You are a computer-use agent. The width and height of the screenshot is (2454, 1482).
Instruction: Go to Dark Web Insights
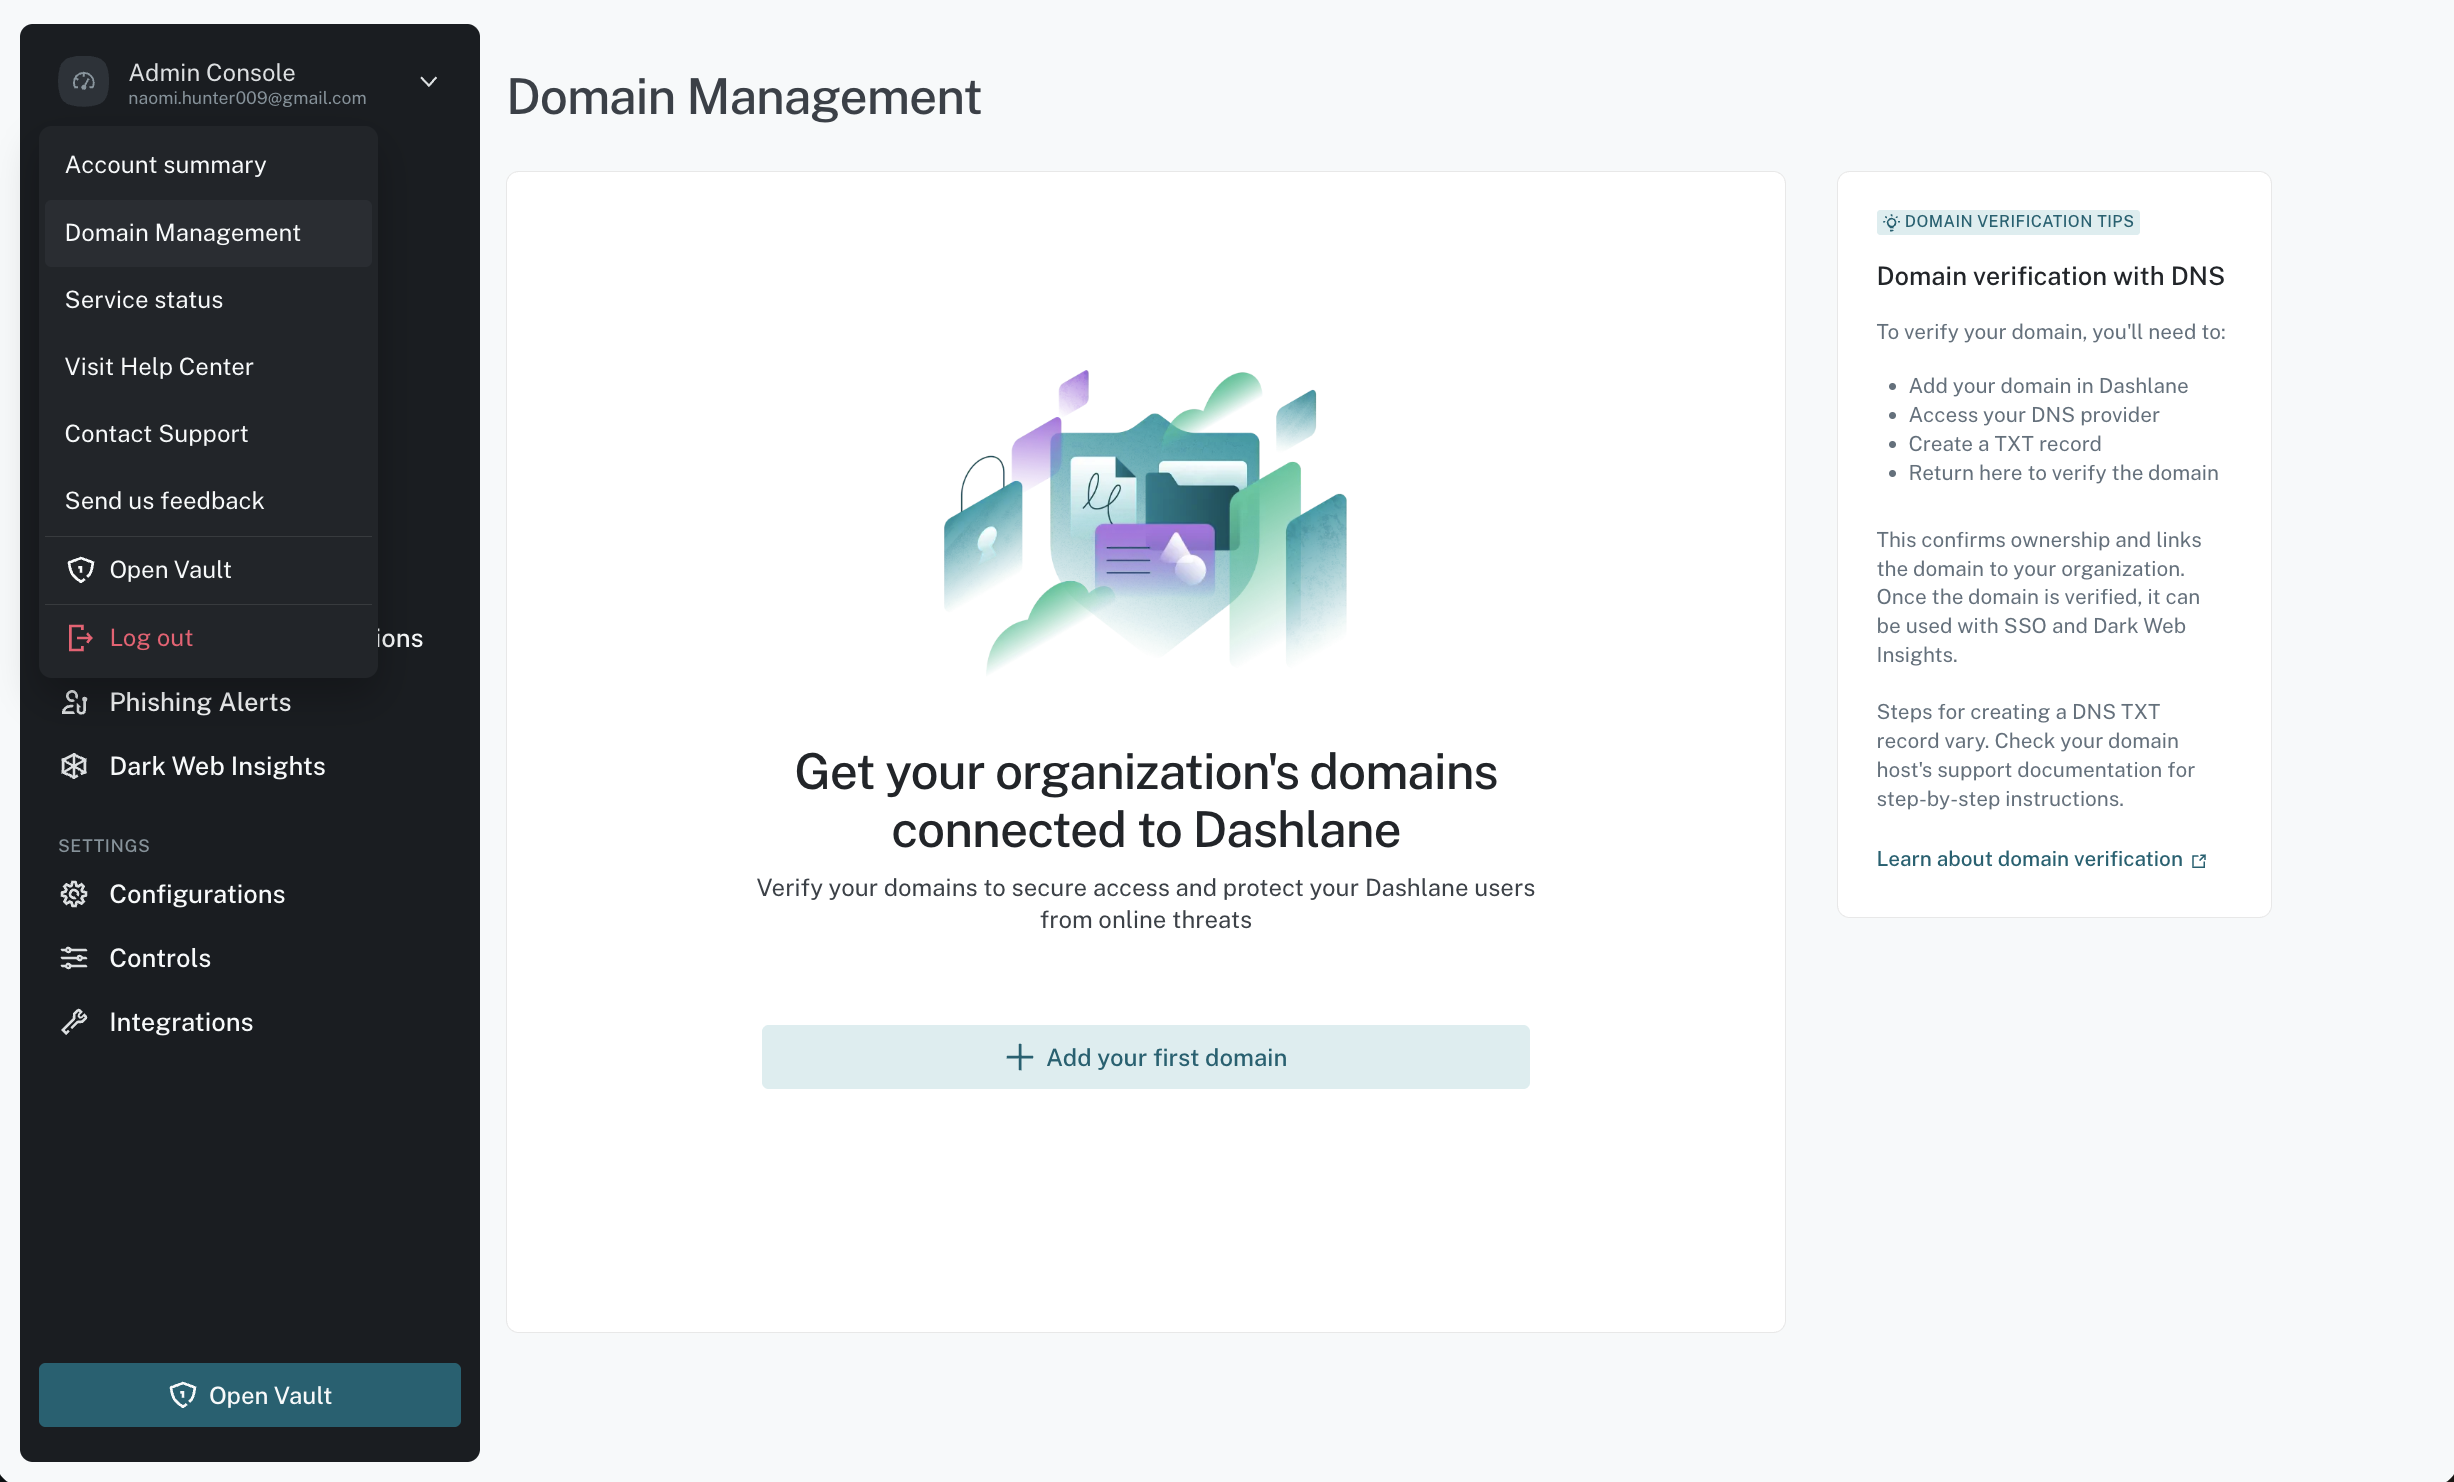[x=217, y=767]
